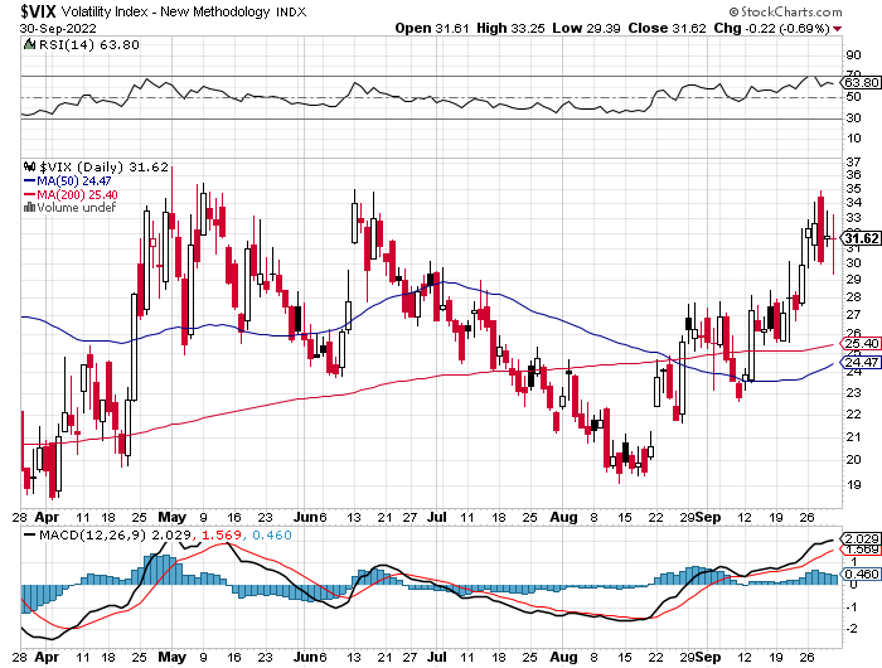882x668 pixels.
Task: Click the MA(200) red line swatch
Action: [x=29, y=195]
